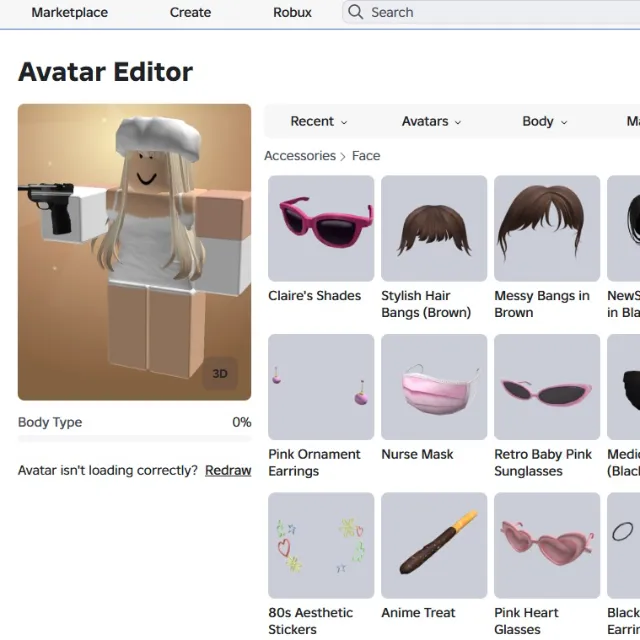Go to Marketplace in top navigation

tap(70, 12)
